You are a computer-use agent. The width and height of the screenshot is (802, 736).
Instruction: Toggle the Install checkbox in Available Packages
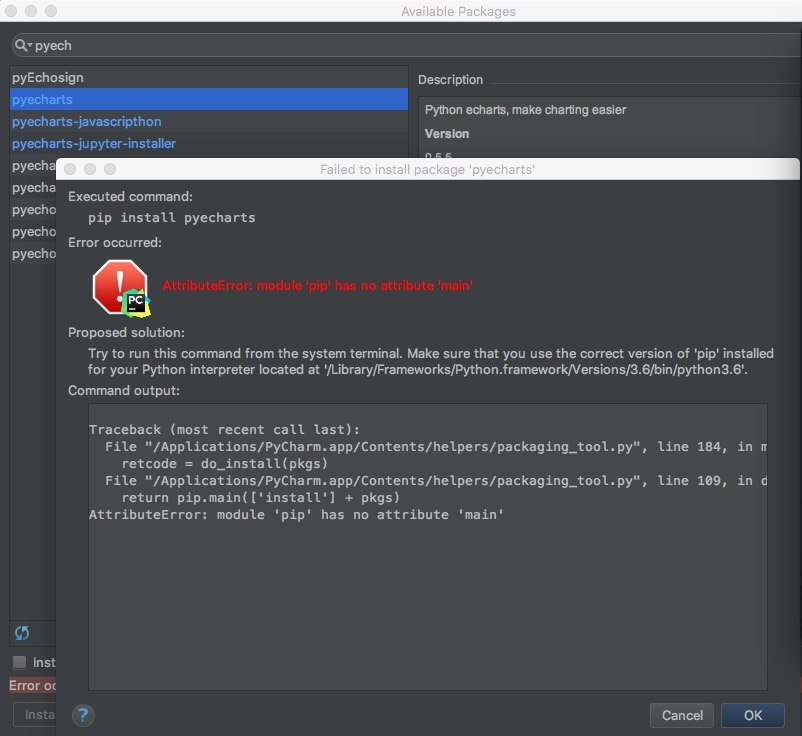click(x=19, y=662)
